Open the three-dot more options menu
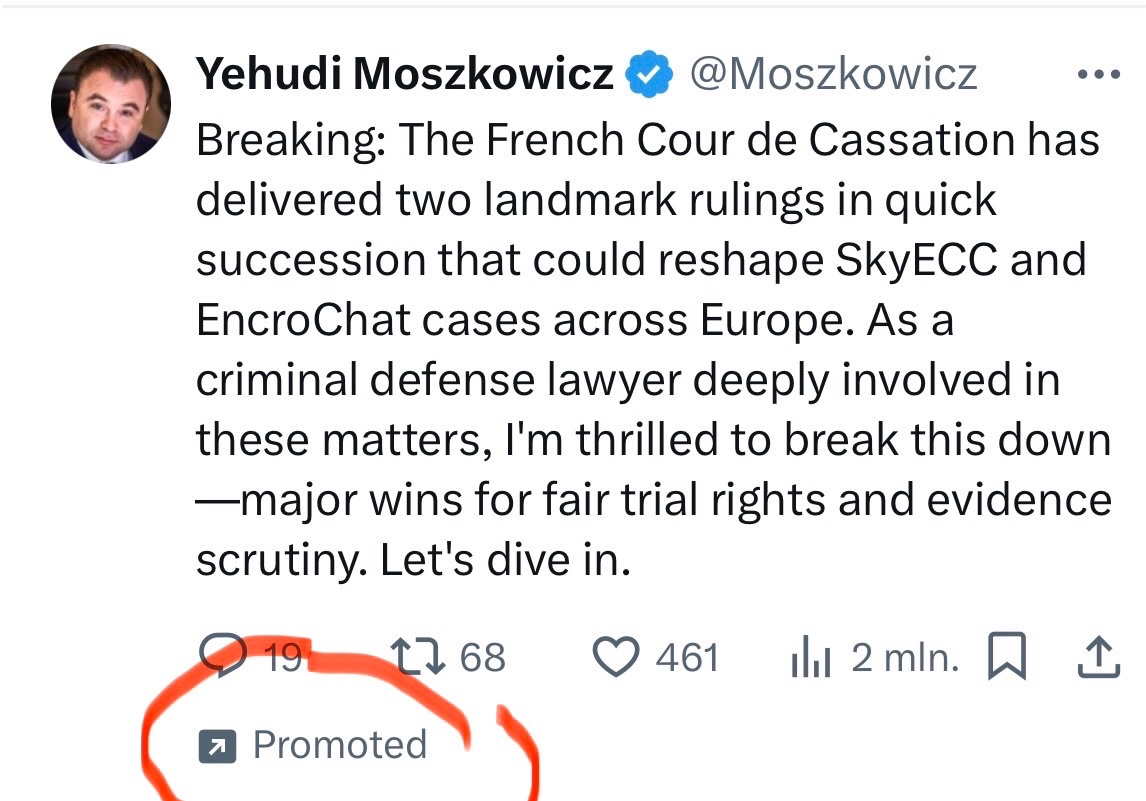Viewport: 1146px width, 801px height. tap(1097, 75)
